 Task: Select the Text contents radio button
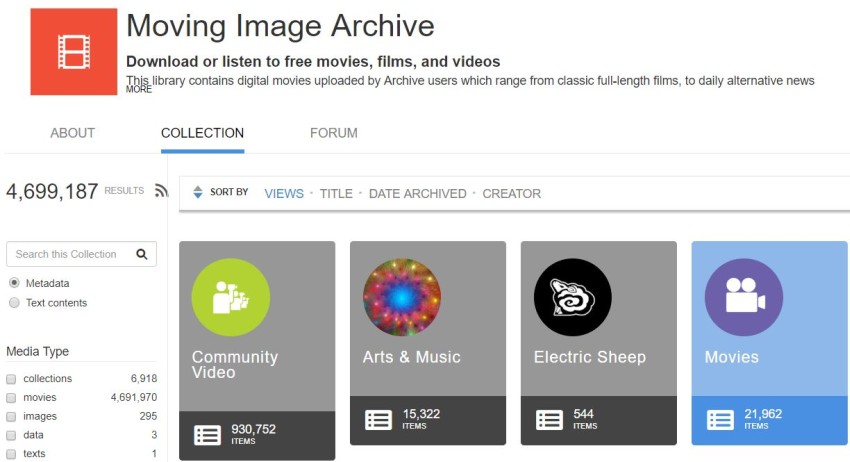(x=14, y=303)
